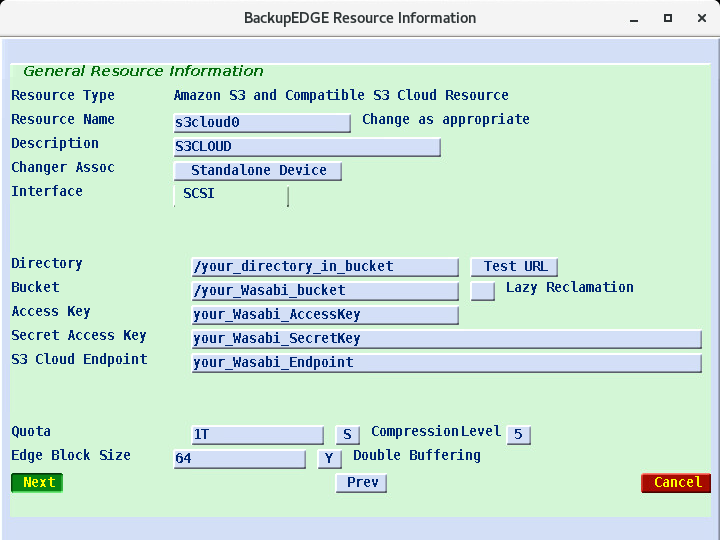The width and height of the screenshot is (720, 540).
Task: Minimize the BackupEDGE window
Action: point(634,18)
